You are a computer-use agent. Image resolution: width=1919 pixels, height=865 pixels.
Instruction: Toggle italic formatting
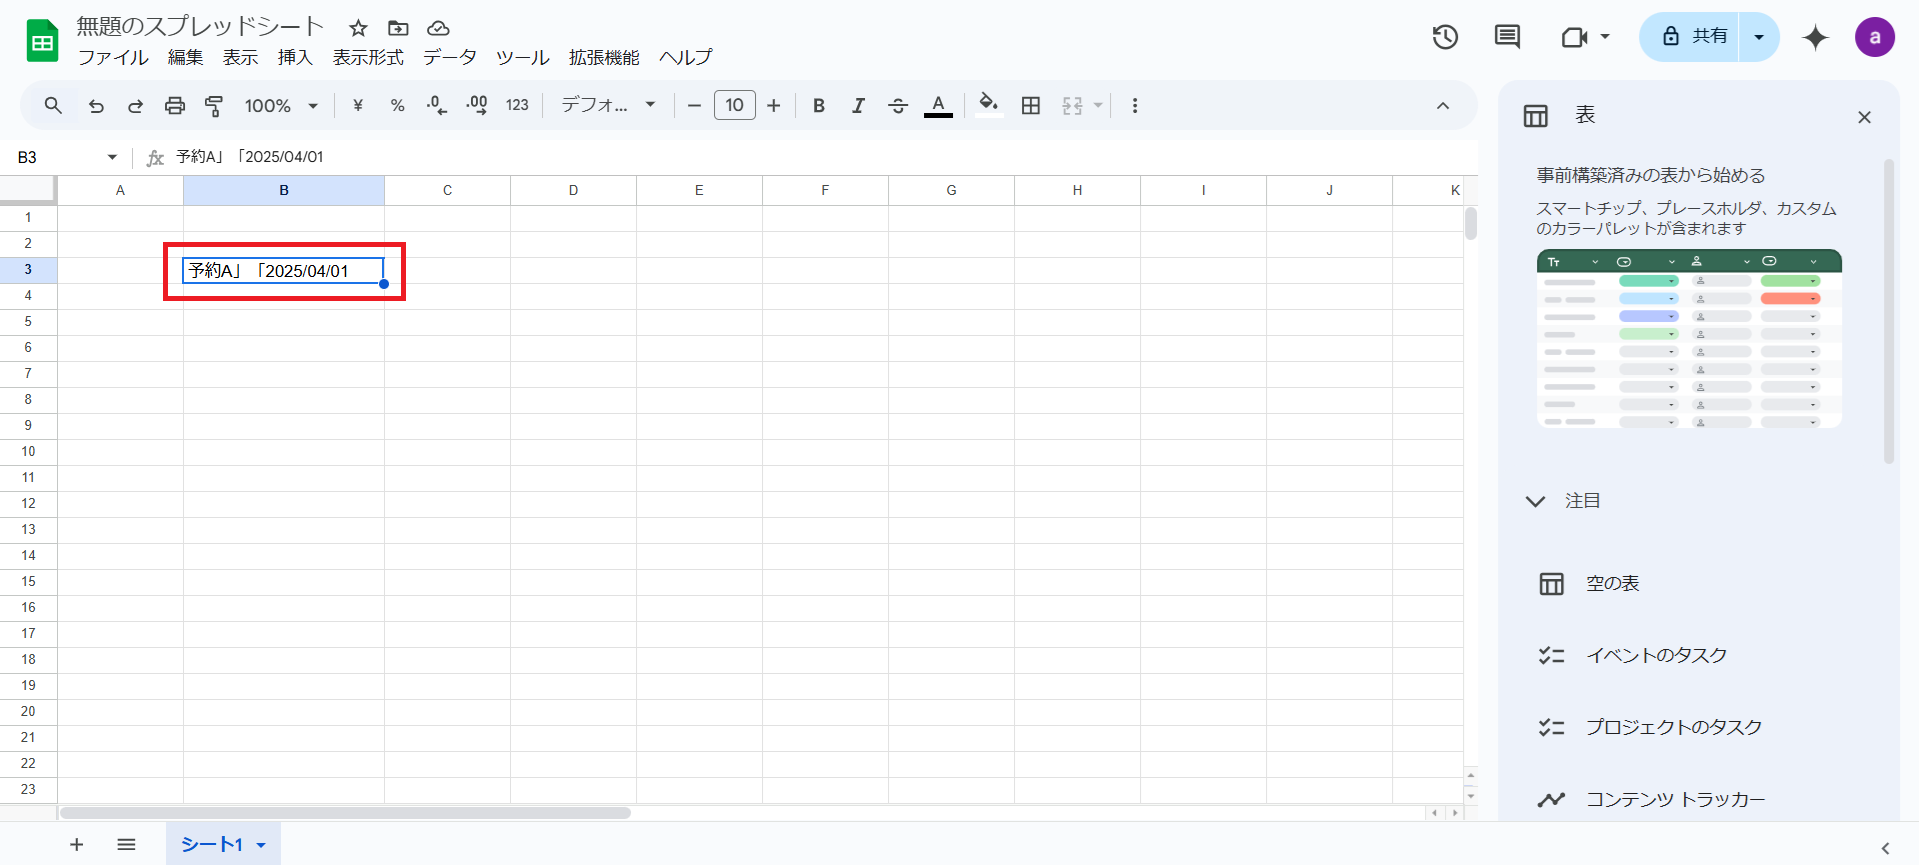tap(858, 106)
